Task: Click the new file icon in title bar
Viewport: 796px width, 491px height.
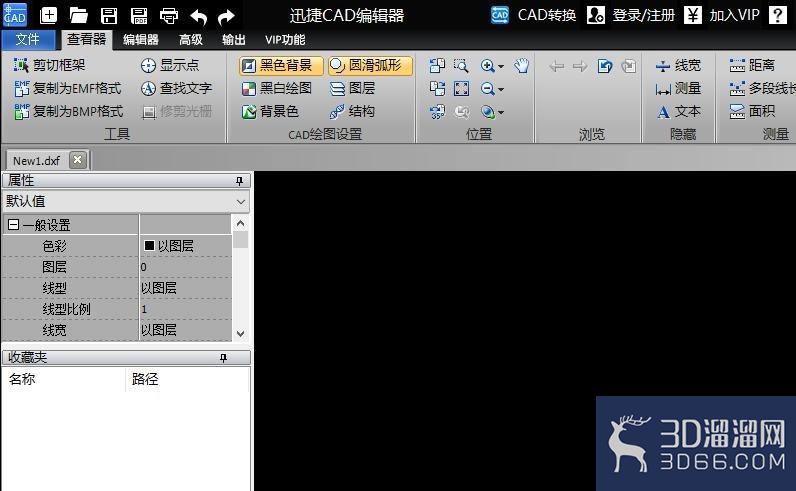Action: click(x=48, y=15)
